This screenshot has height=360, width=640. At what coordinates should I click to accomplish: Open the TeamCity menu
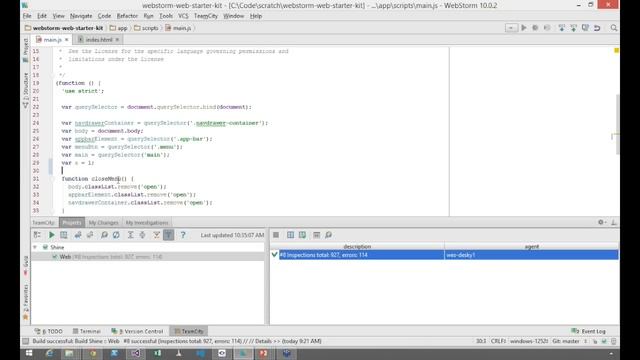click(x=206, y=16)
